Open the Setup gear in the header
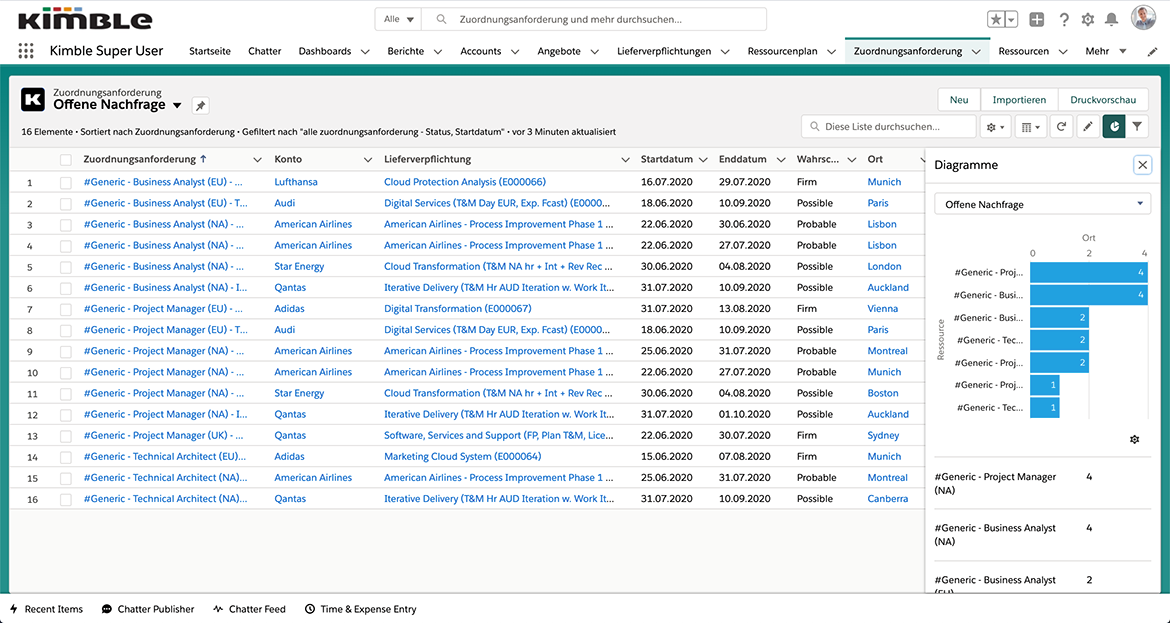This screenshot has width=1170, height=623. pyautogui.click(x=1088, y=20)
